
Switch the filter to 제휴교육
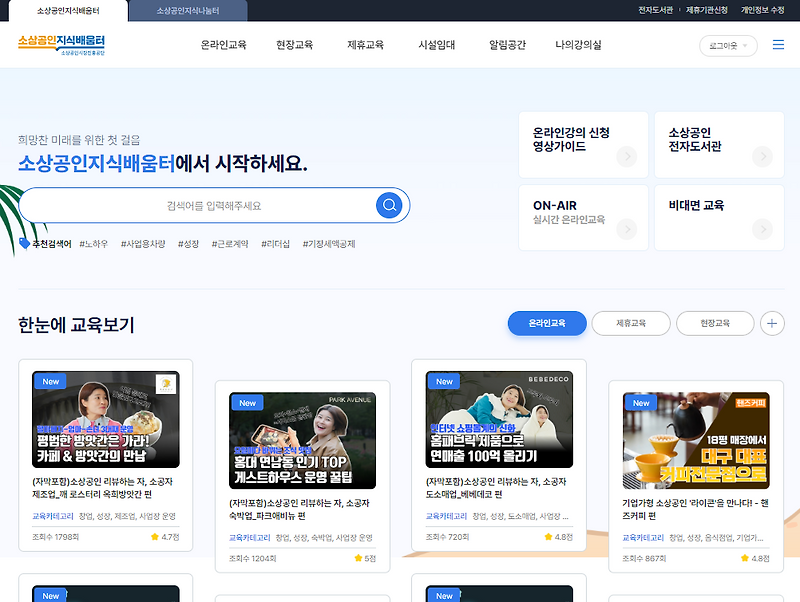[630, 323]
